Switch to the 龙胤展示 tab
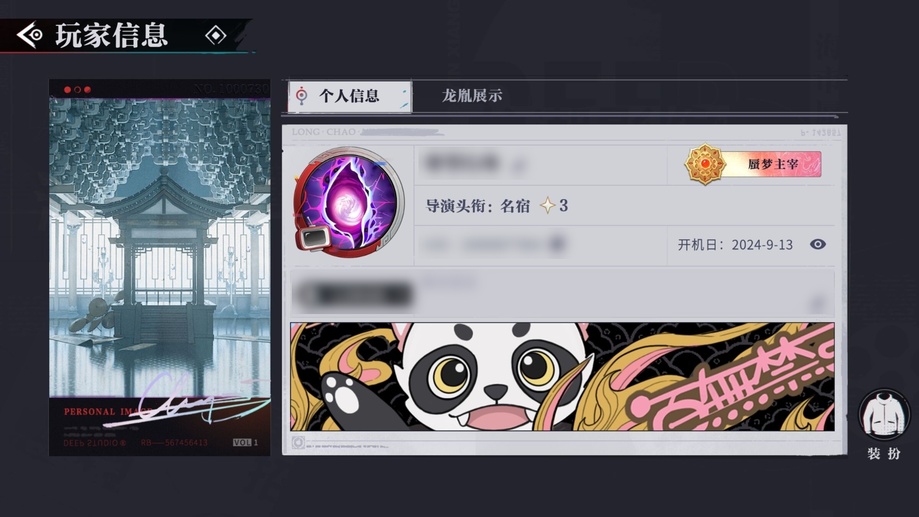Viewport: 919px width, 517px height. pos(472,96)
